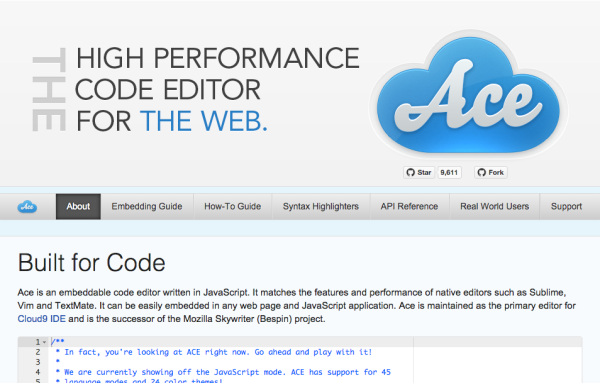Click line number 2 in editor gutter

click(38, 352)
